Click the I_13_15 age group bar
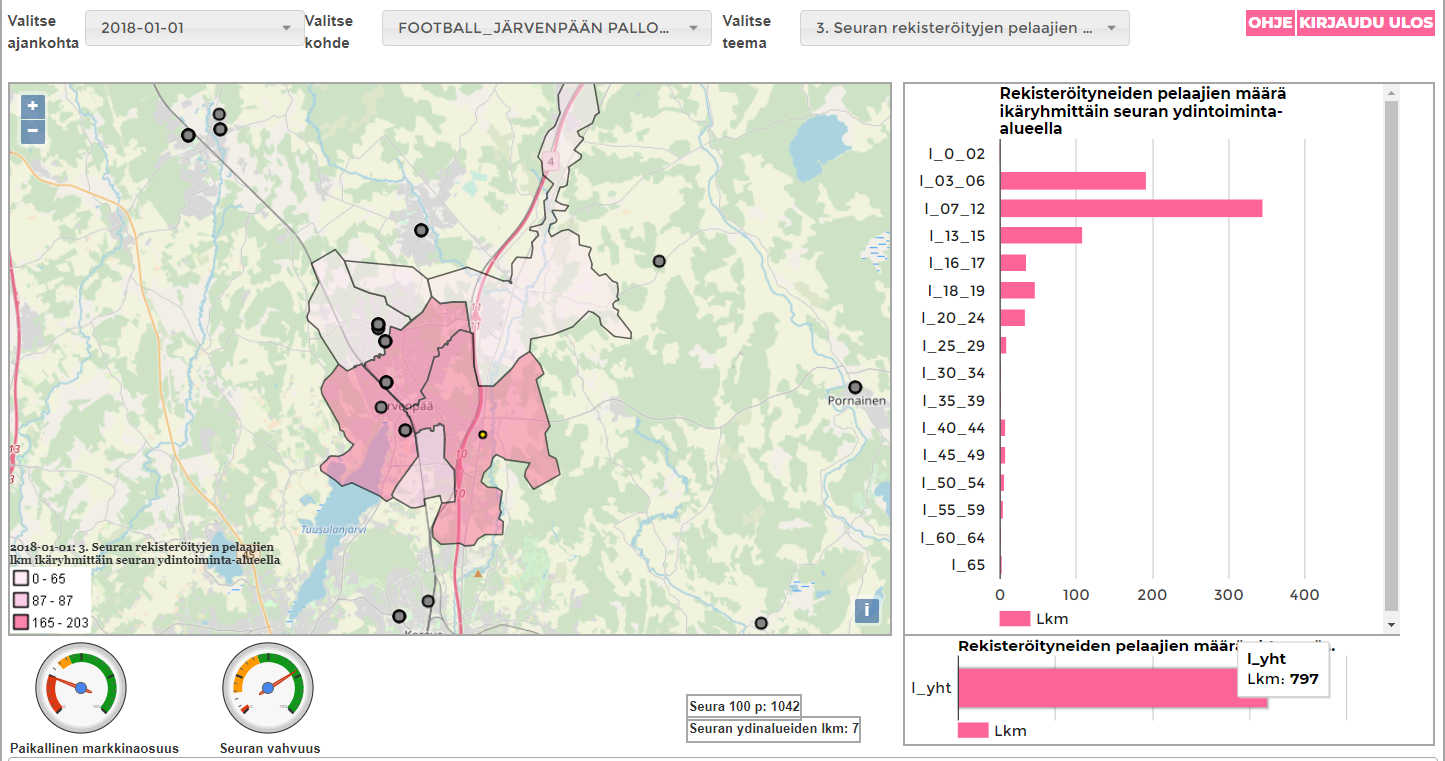The height and width of the screenshot is (761, 1445). [x=1041, y=235]
